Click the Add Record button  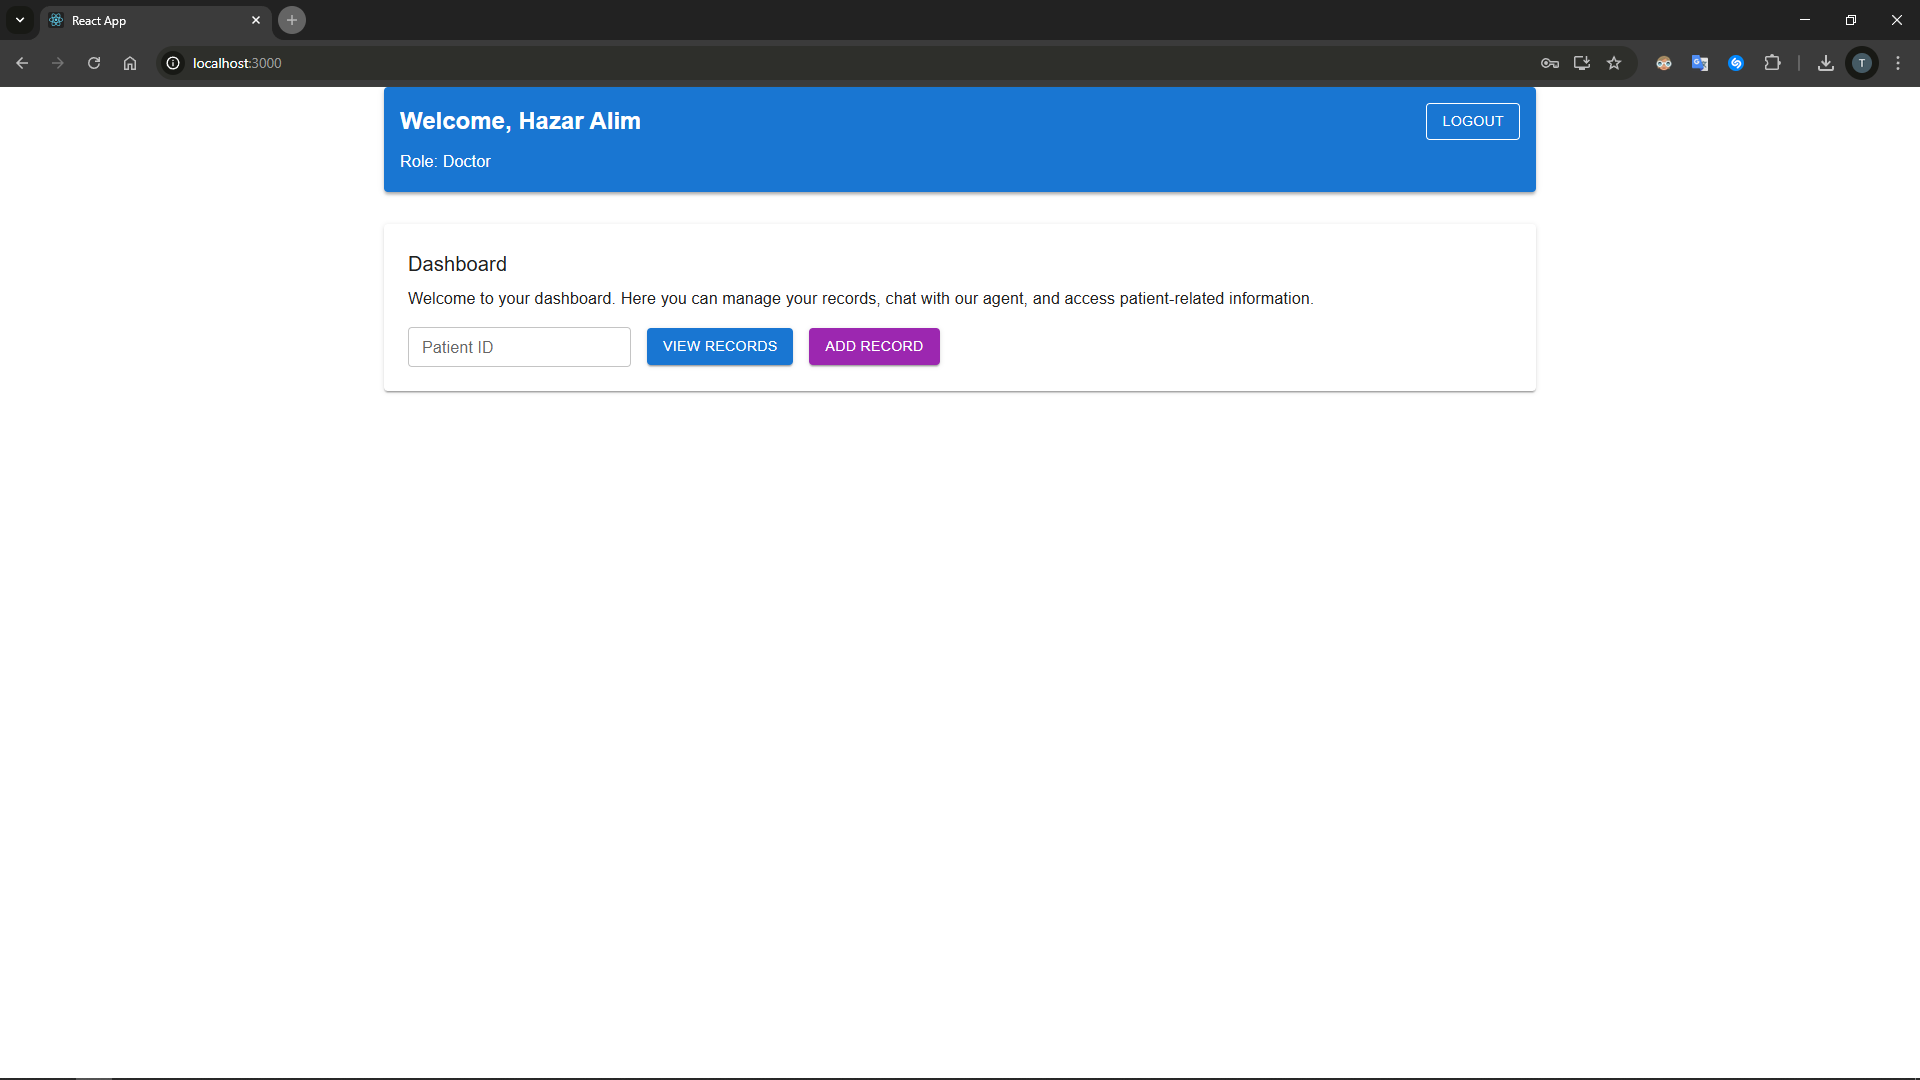point(874,346)
